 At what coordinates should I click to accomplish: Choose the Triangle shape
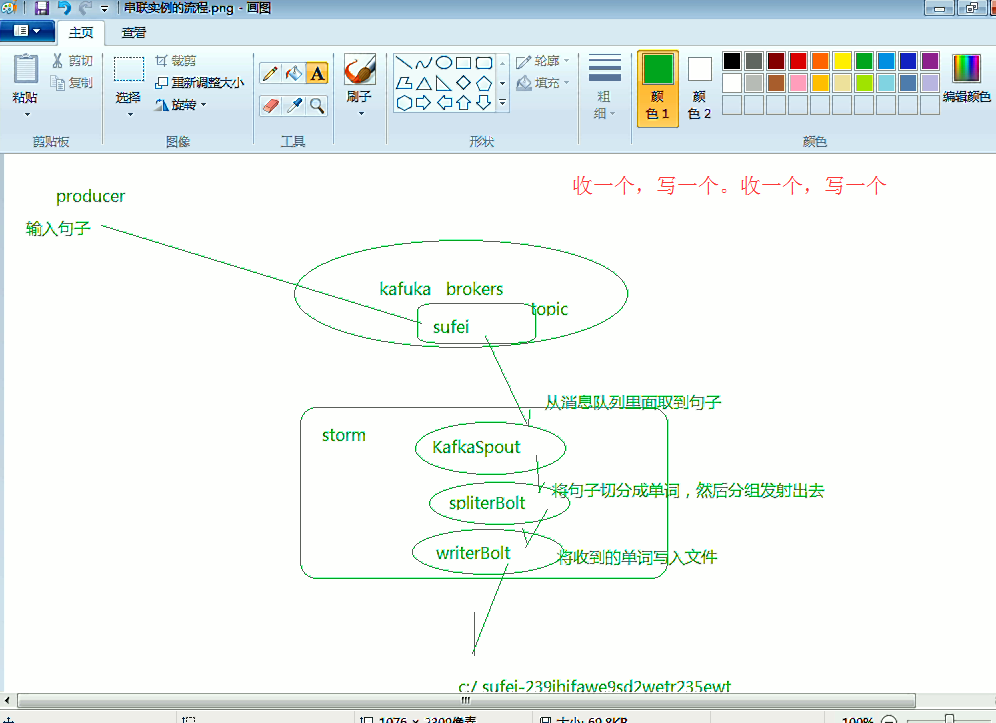click(424, 83)
